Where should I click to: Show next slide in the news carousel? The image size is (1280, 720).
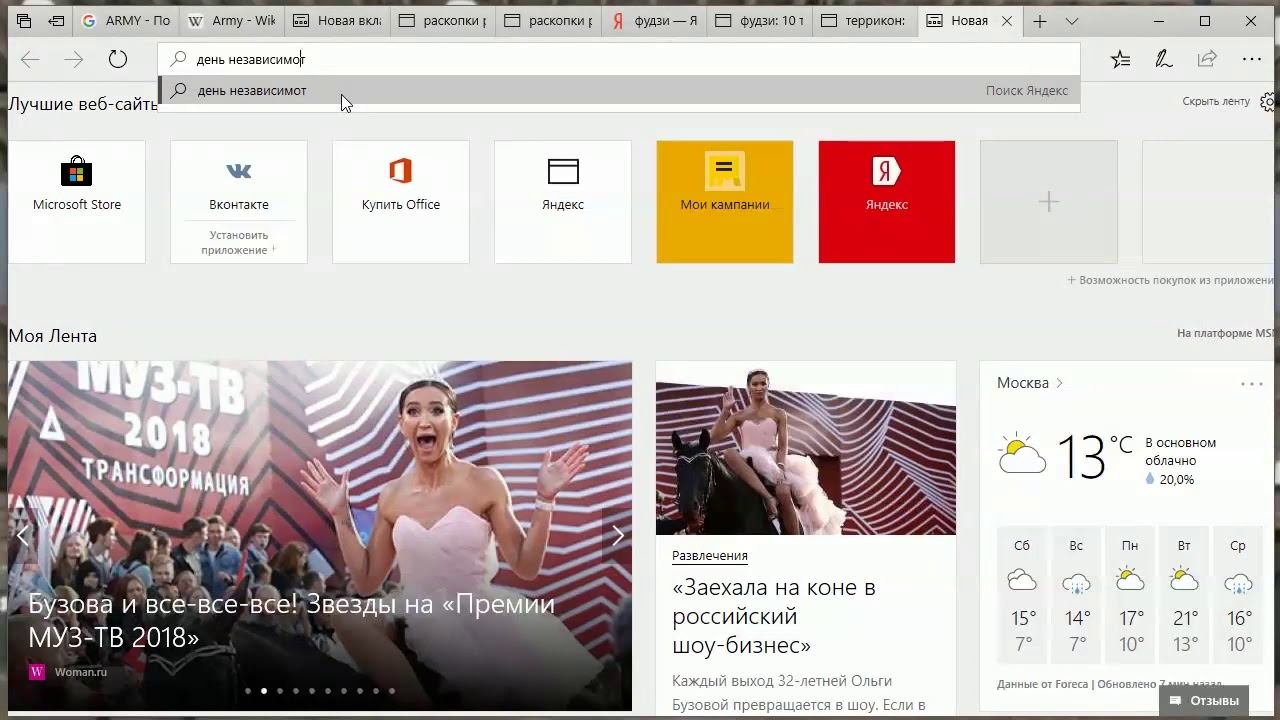coord(618,536)
